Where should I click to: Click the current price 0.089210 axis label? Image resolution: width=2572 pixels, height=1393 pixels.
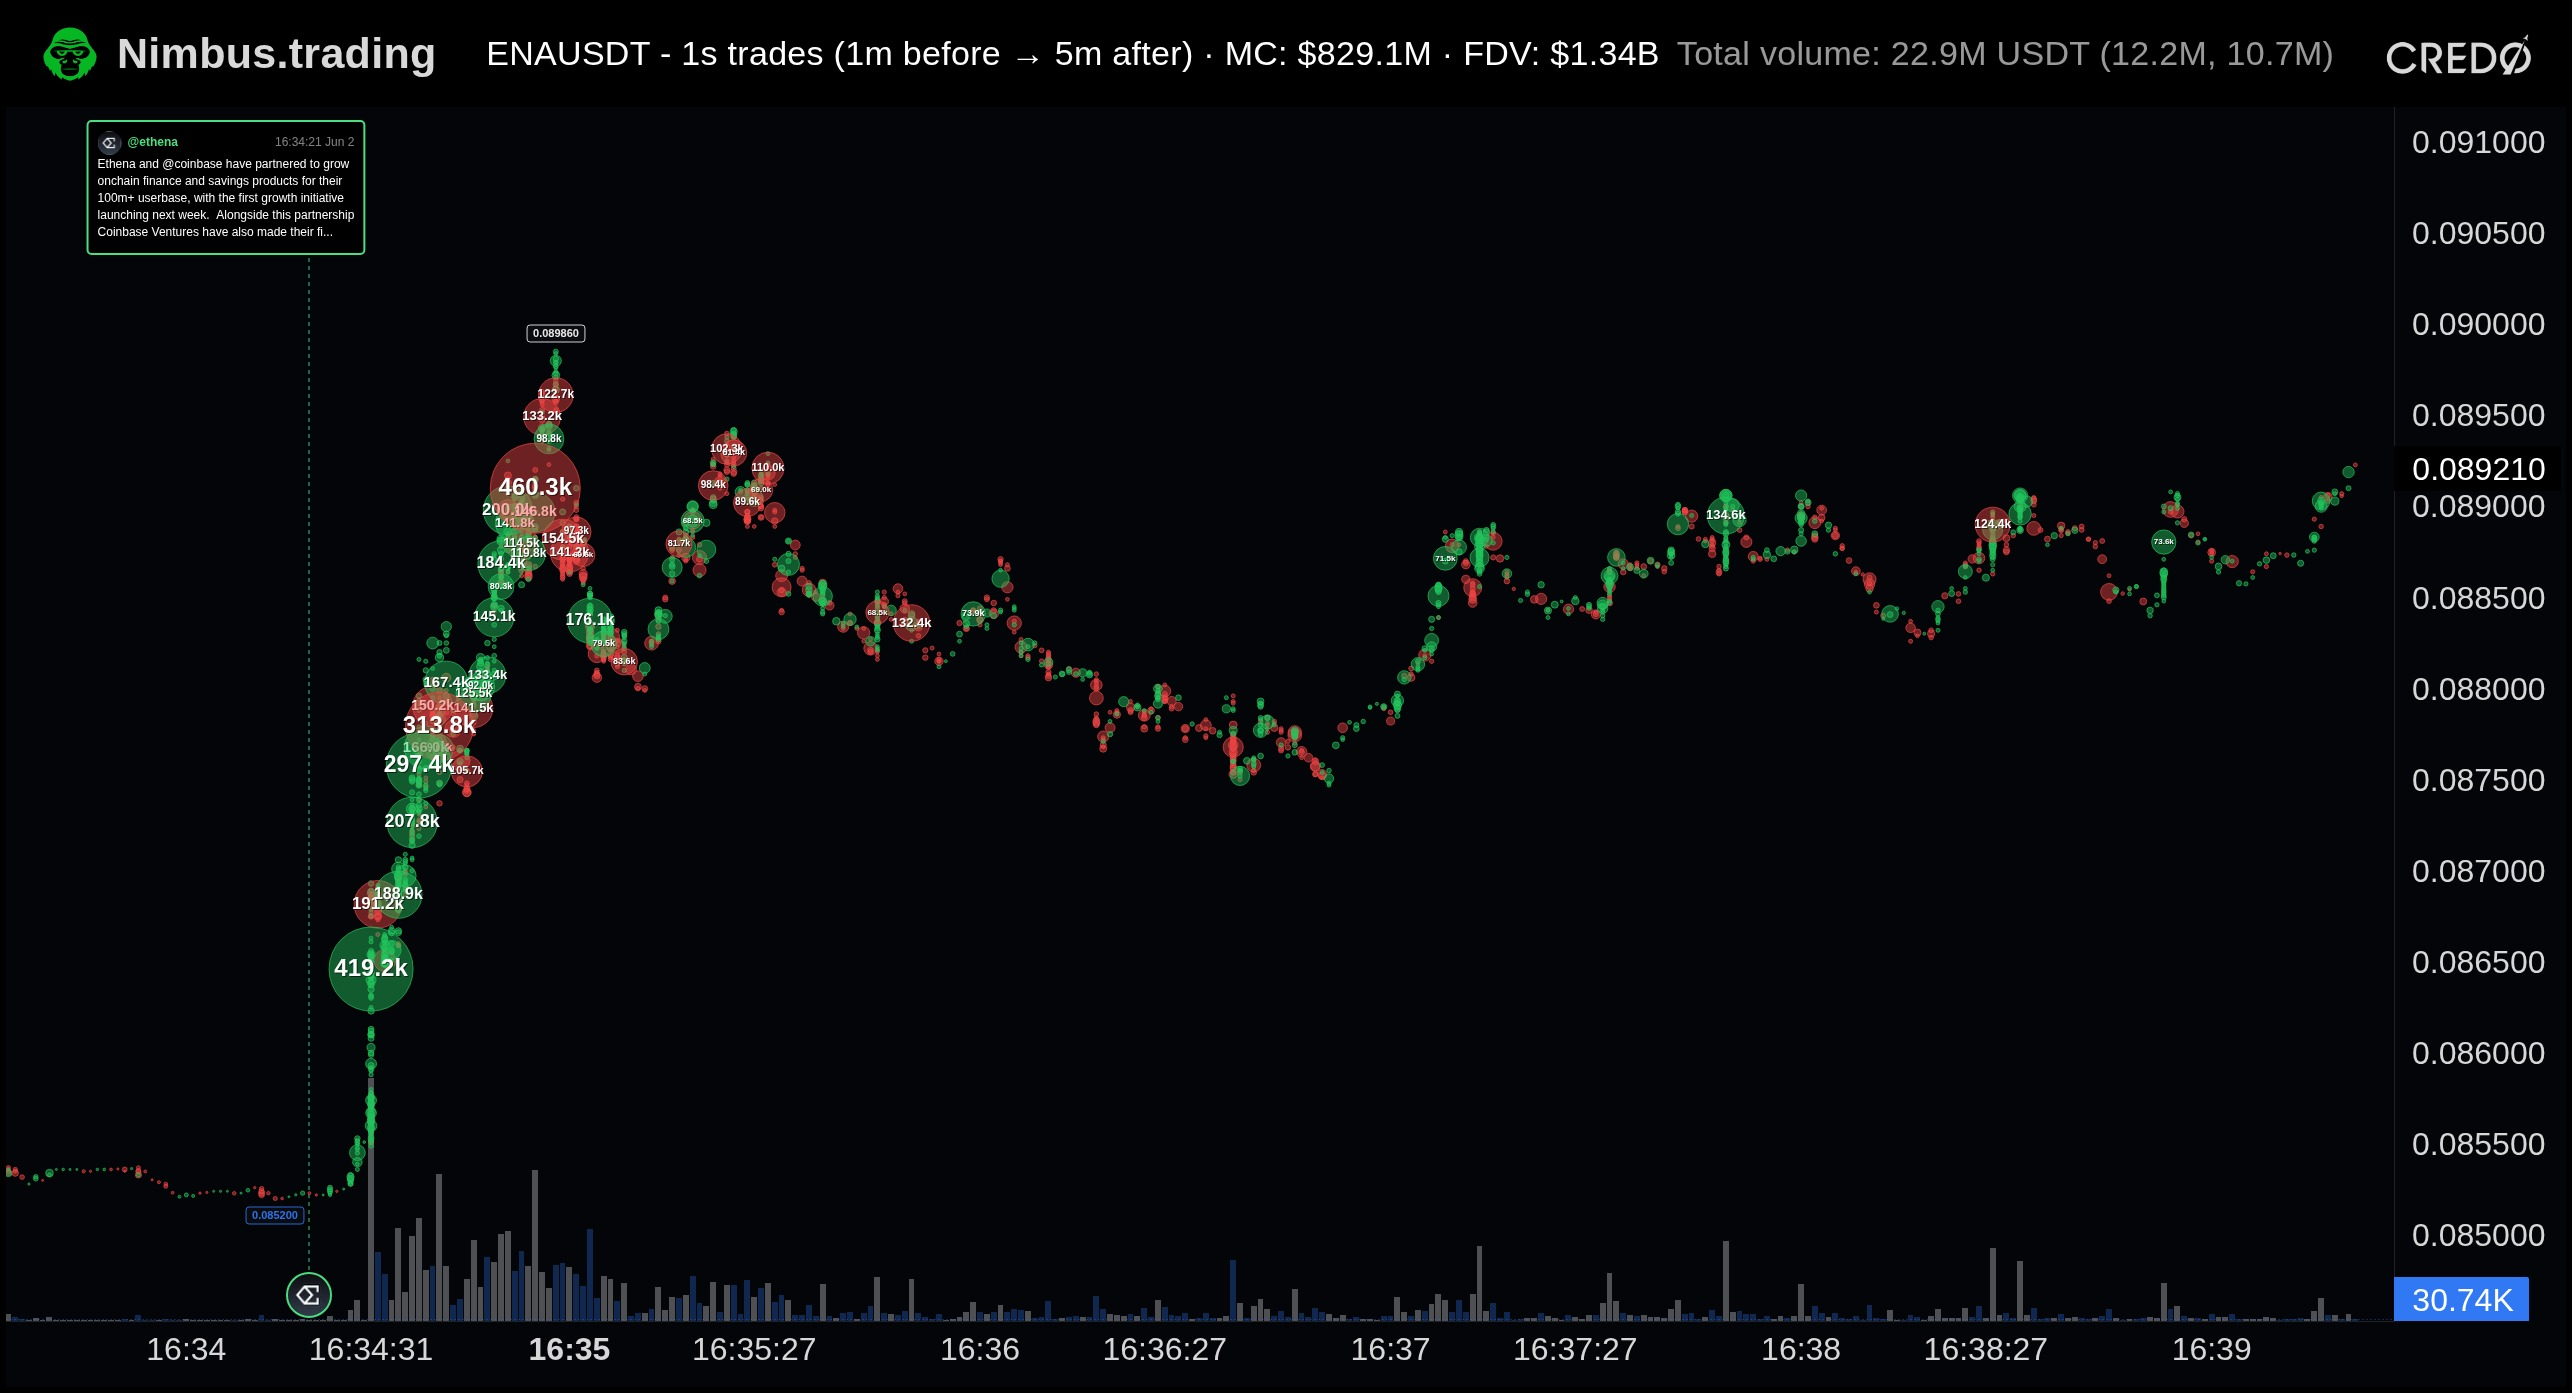[2478, 469]
